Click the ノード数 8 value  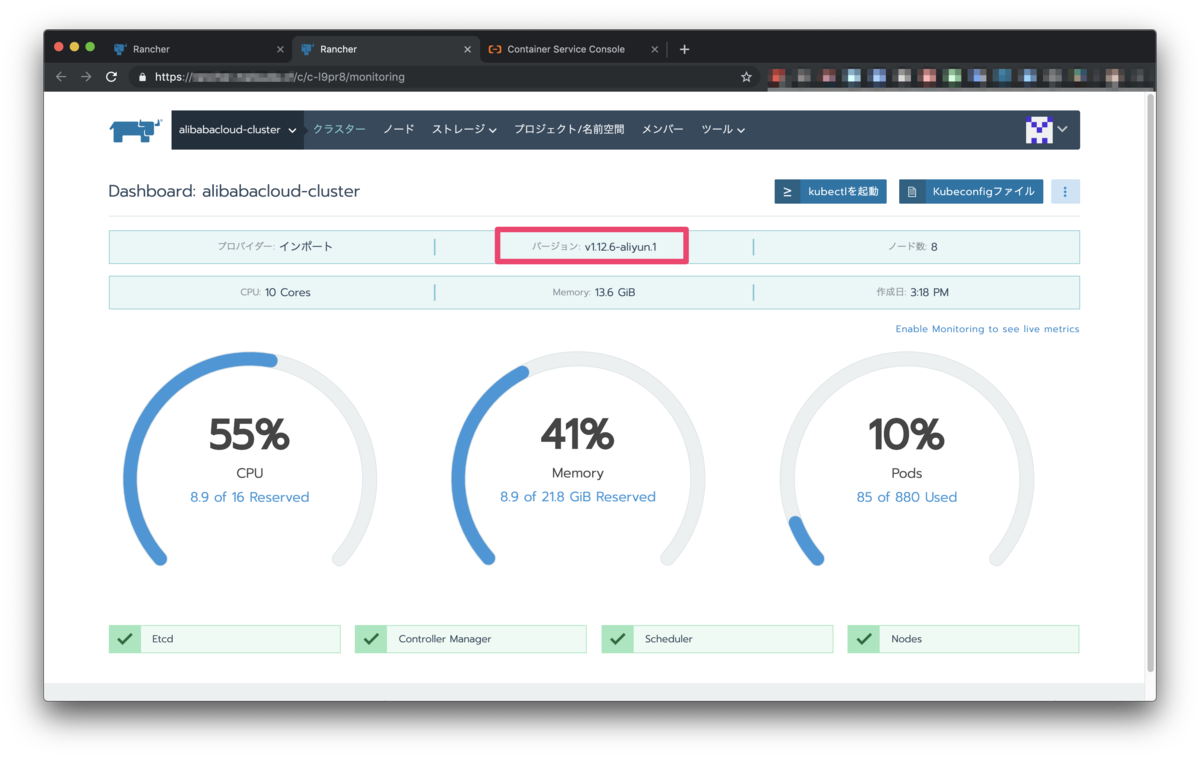coord(934,247)
